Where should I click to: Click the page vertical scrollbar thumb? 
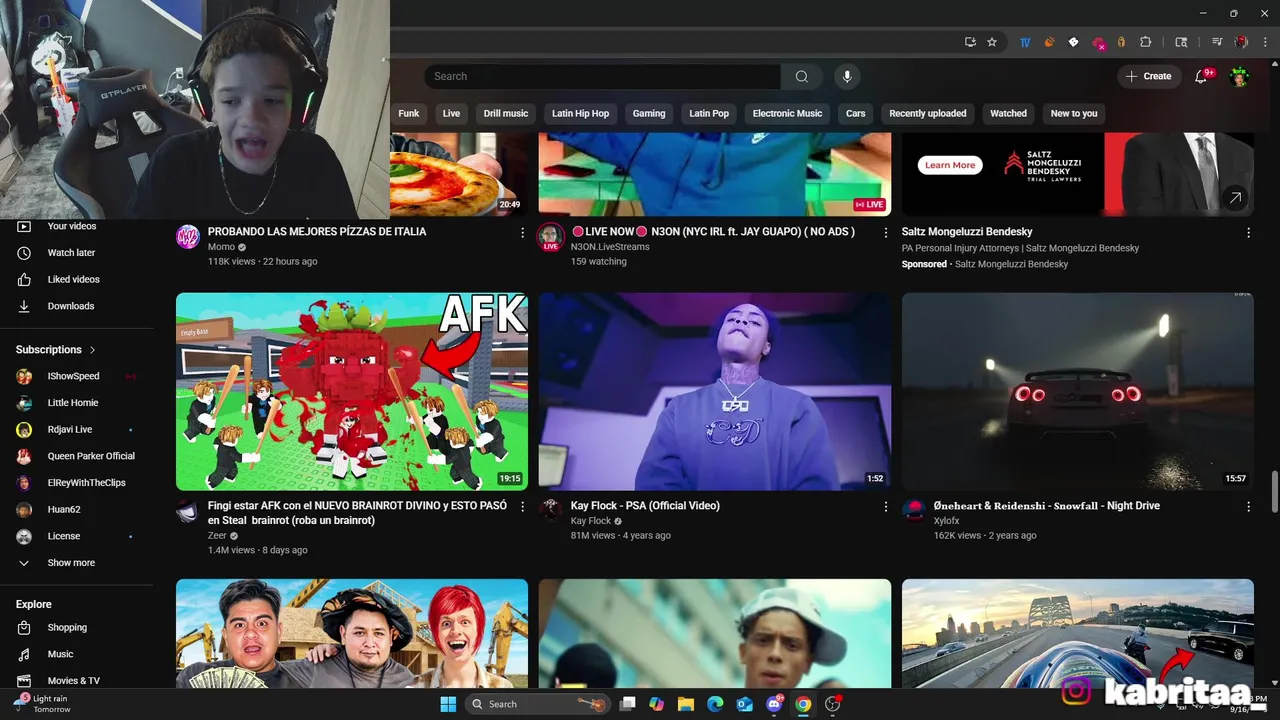1273,491
